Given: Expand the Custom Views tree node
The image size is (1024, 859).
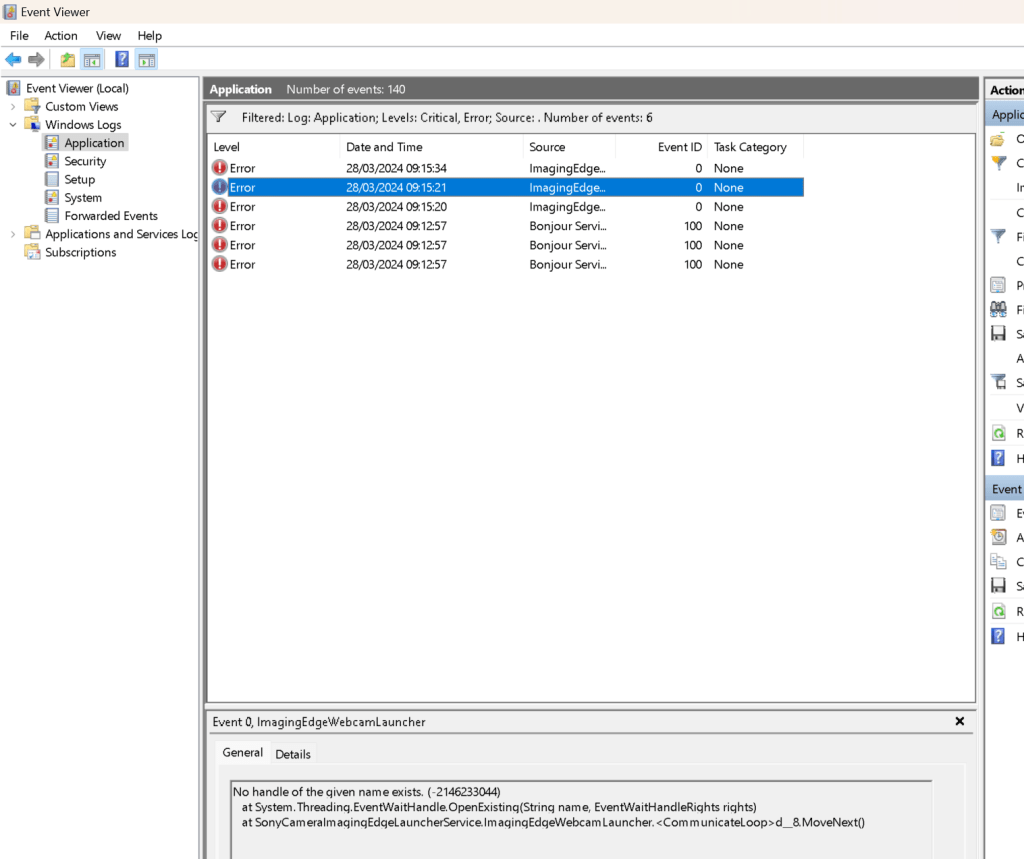Looking at the screenshot, I should [13, 106].
